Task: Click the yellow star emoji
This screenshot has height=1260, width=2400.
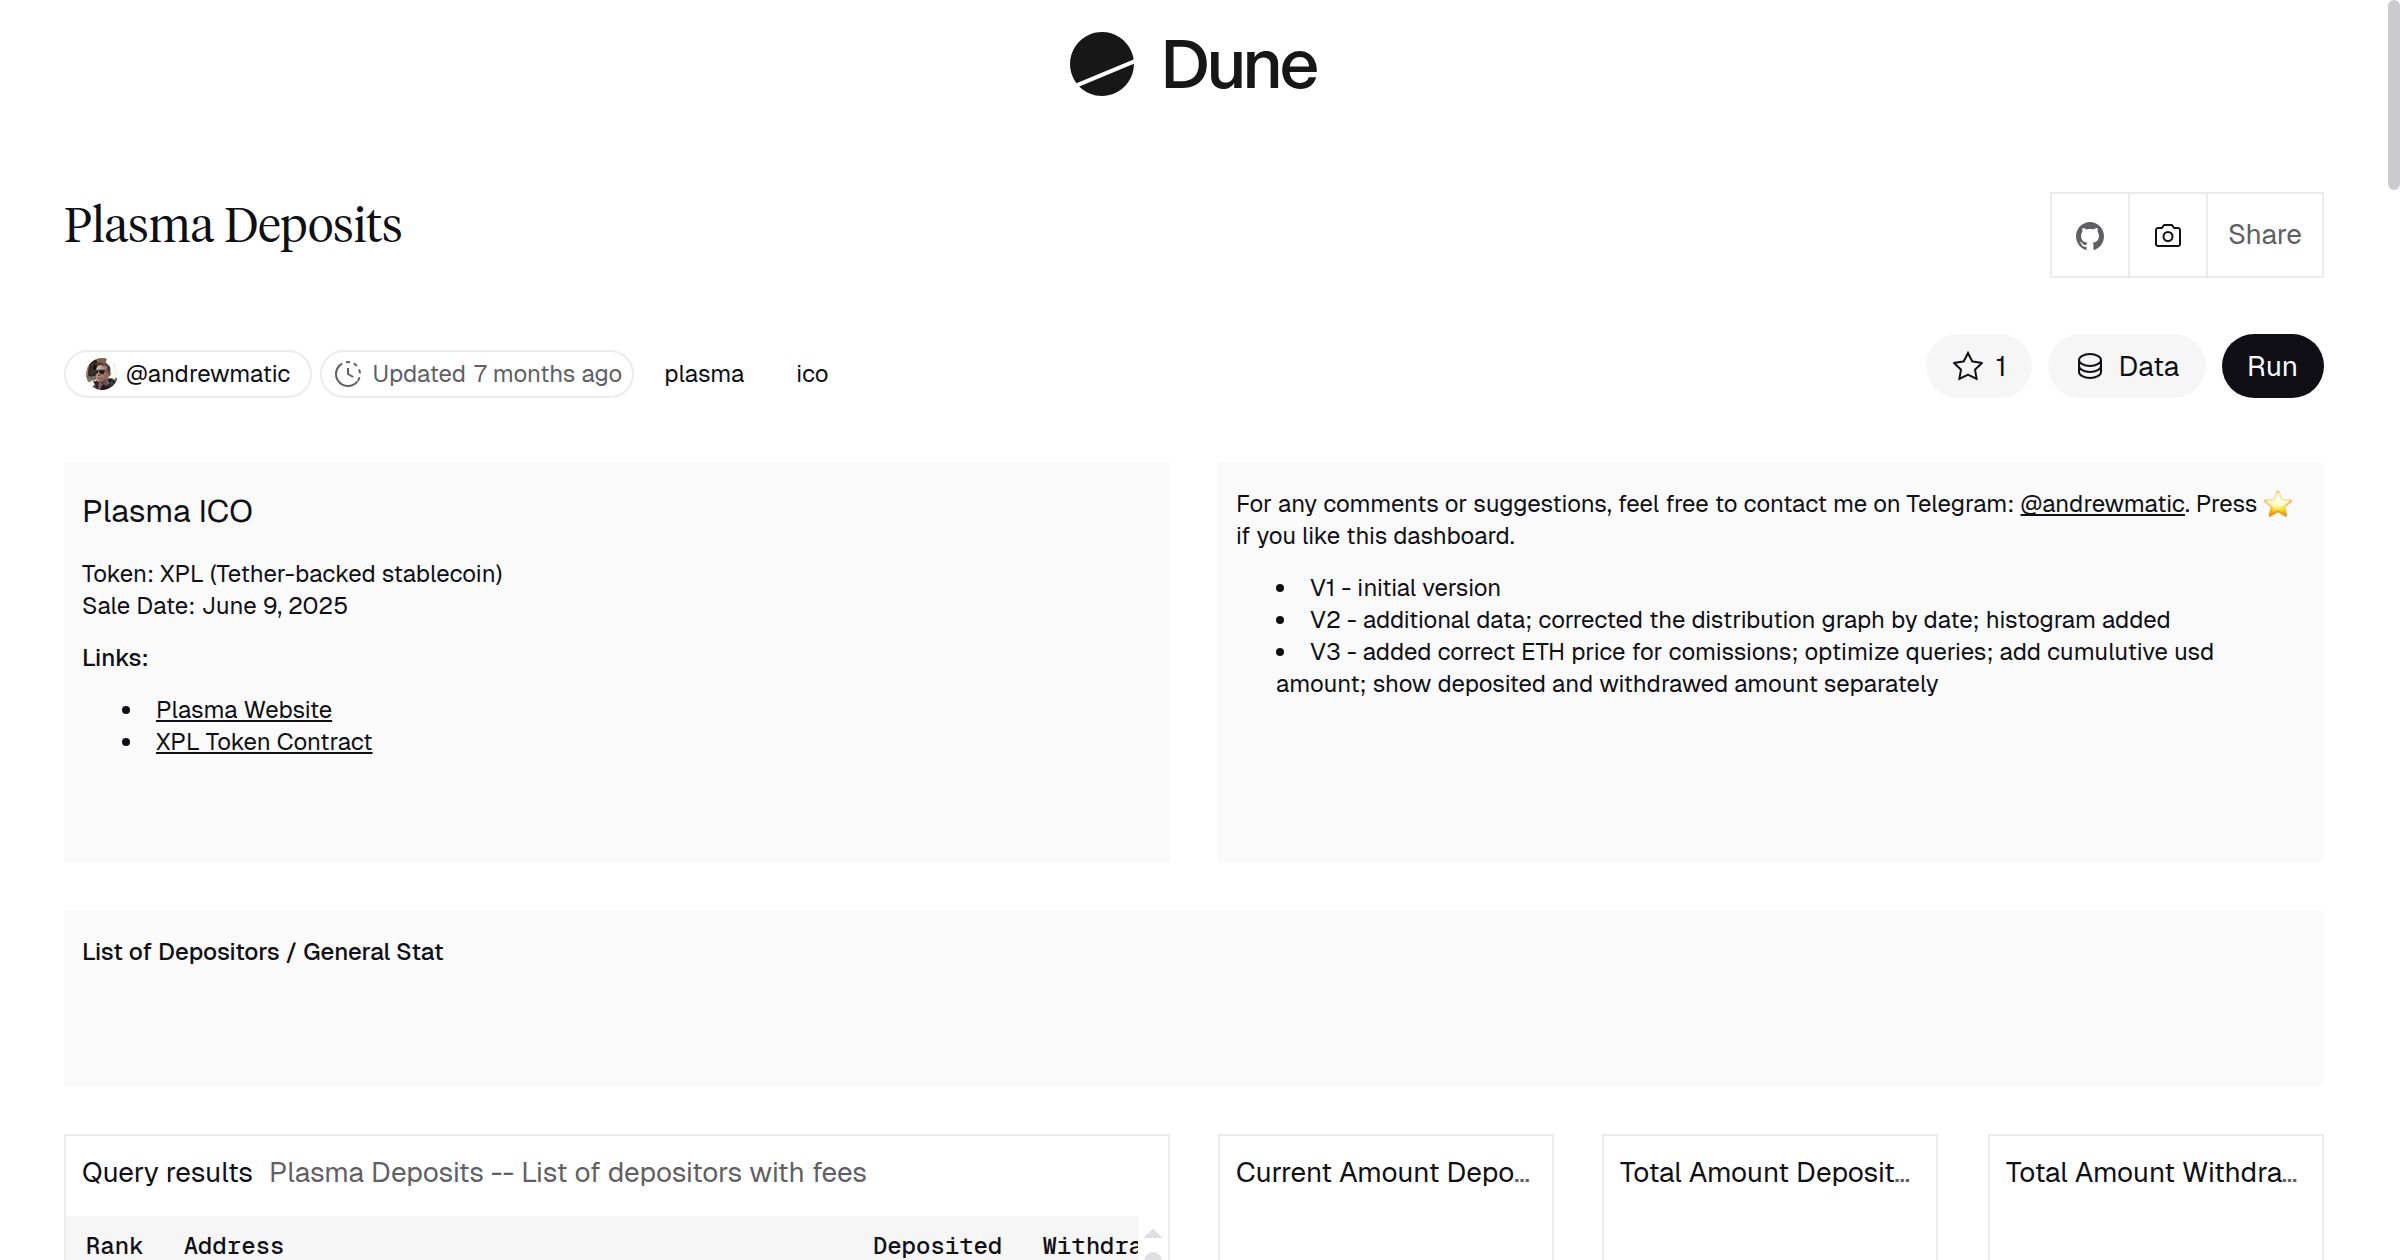Action: point(2277,504)
